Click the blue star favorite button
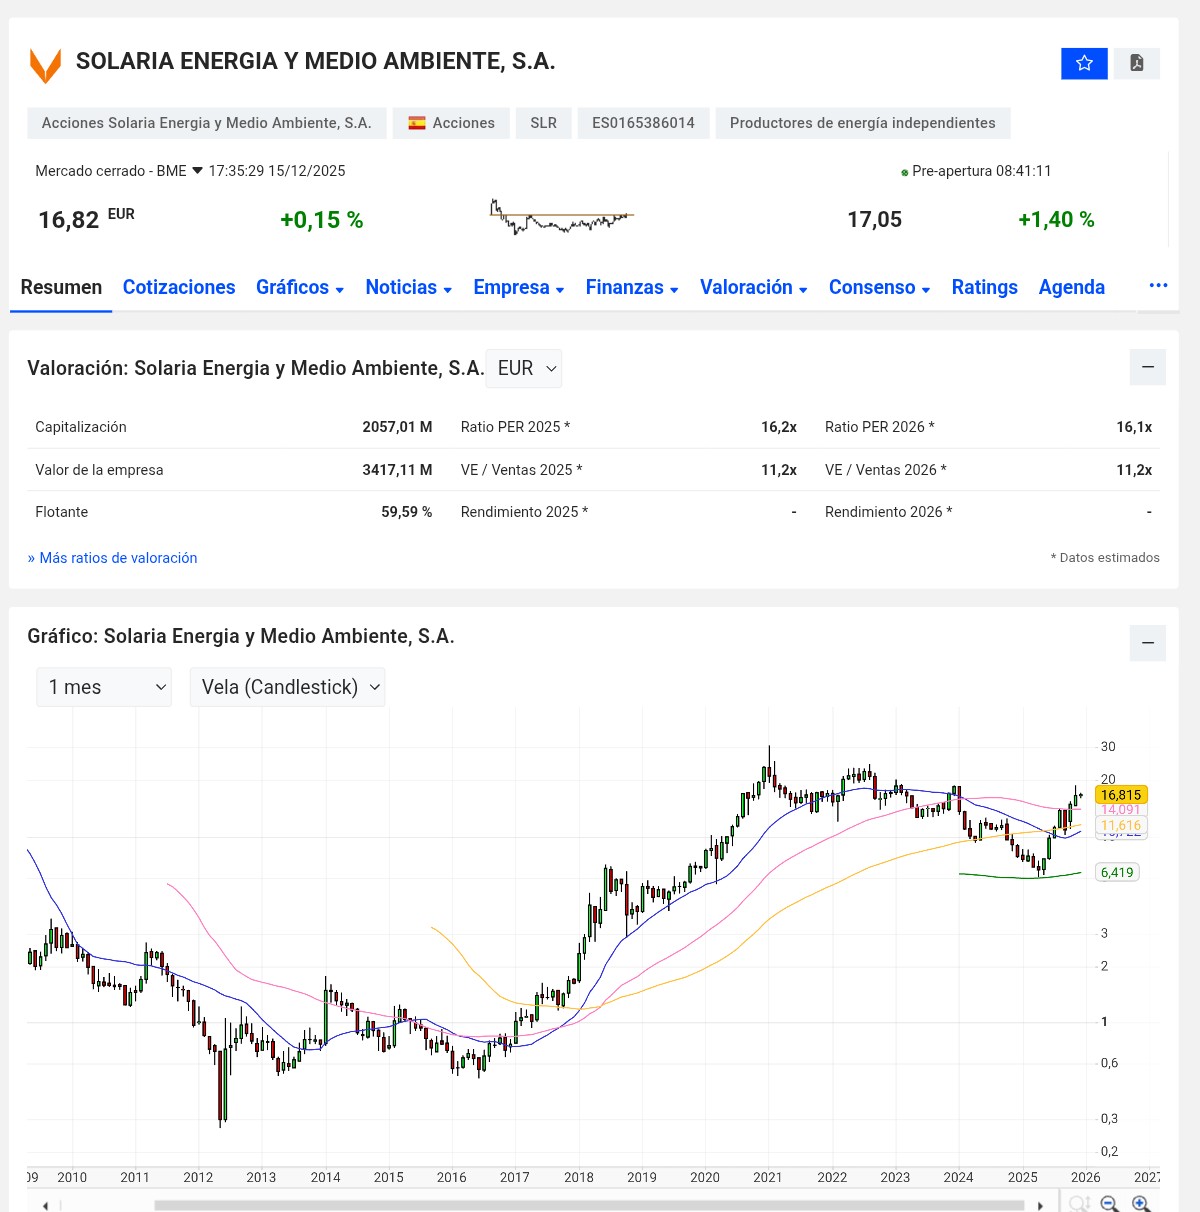The image size is (1200, 1212). pos(1084,63)
